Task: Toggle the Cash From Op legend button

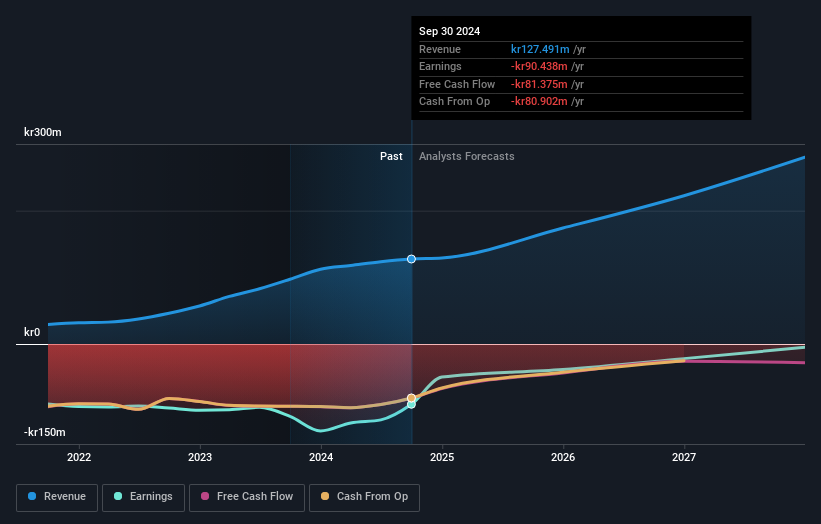Action: coord(364,497)
